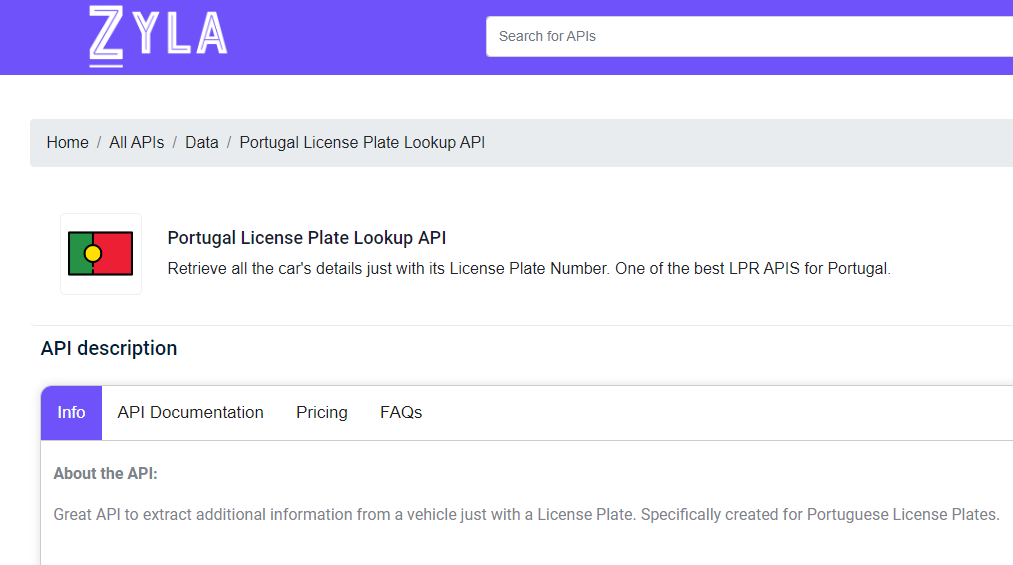Image resolution: width=1013 pixels, height=565 pixels.
Task: Click the gray breadcrumb bar background
Action: click(743, 143)
